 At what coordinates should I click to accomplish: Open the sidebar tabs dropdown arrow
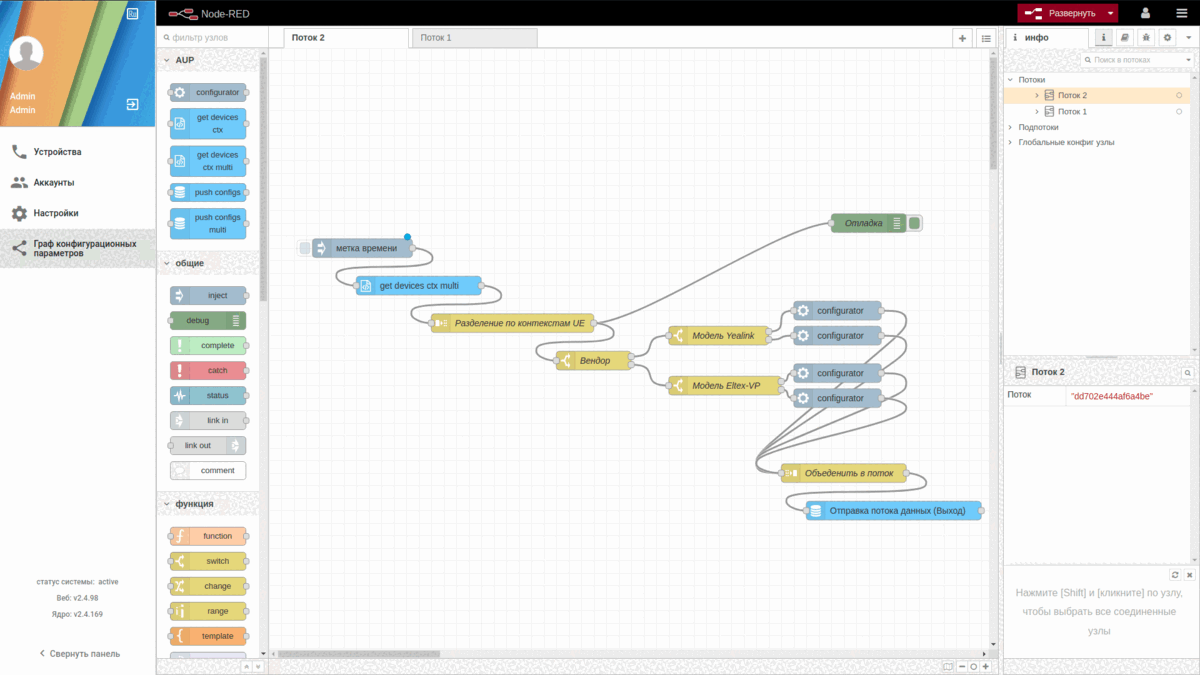(x=1189, y=37)
